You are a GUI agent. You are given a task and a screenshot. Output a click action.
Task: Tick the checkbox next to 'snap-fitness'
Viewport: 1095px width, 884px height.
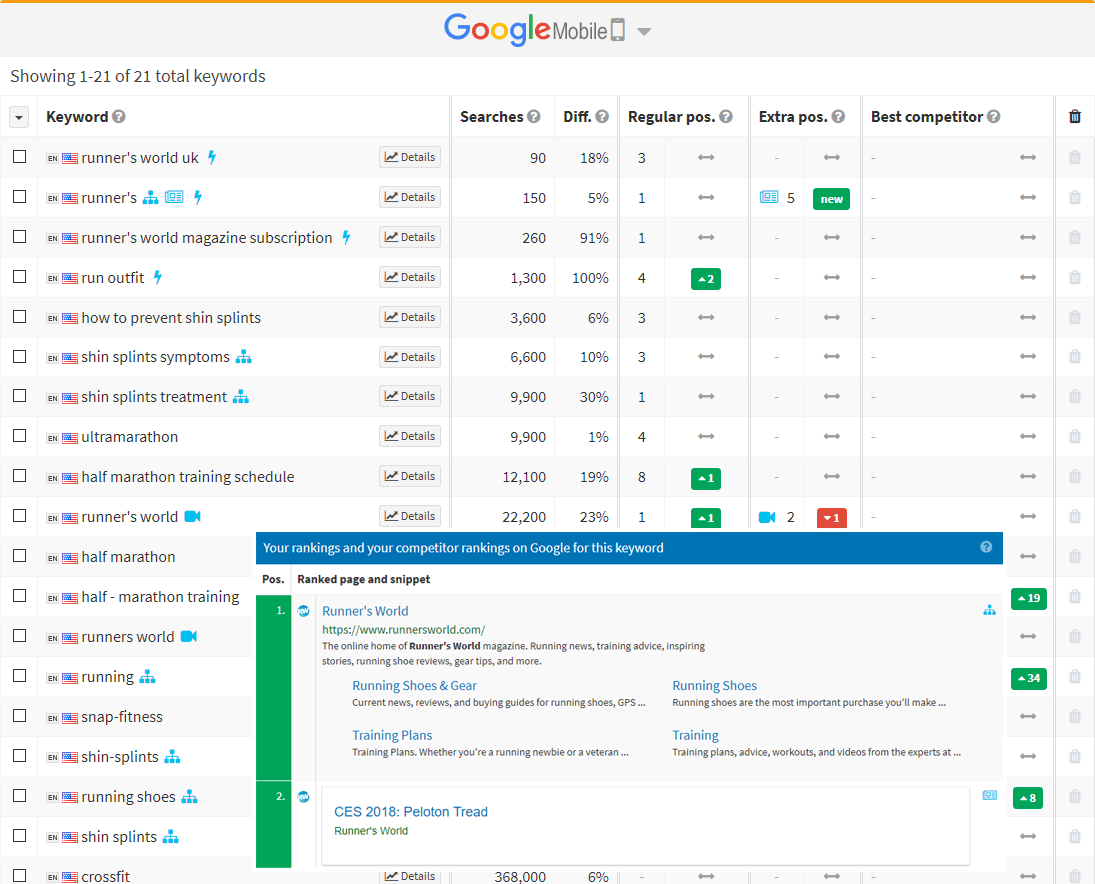18,716
